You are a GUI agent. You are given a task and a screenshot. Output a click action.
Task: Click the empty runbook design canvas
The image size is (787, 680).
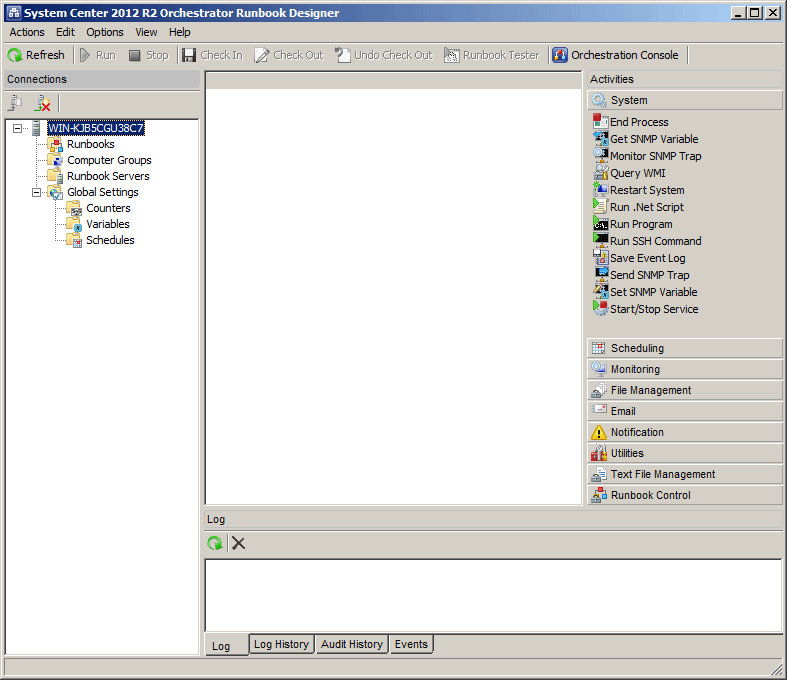pos(394,296)
